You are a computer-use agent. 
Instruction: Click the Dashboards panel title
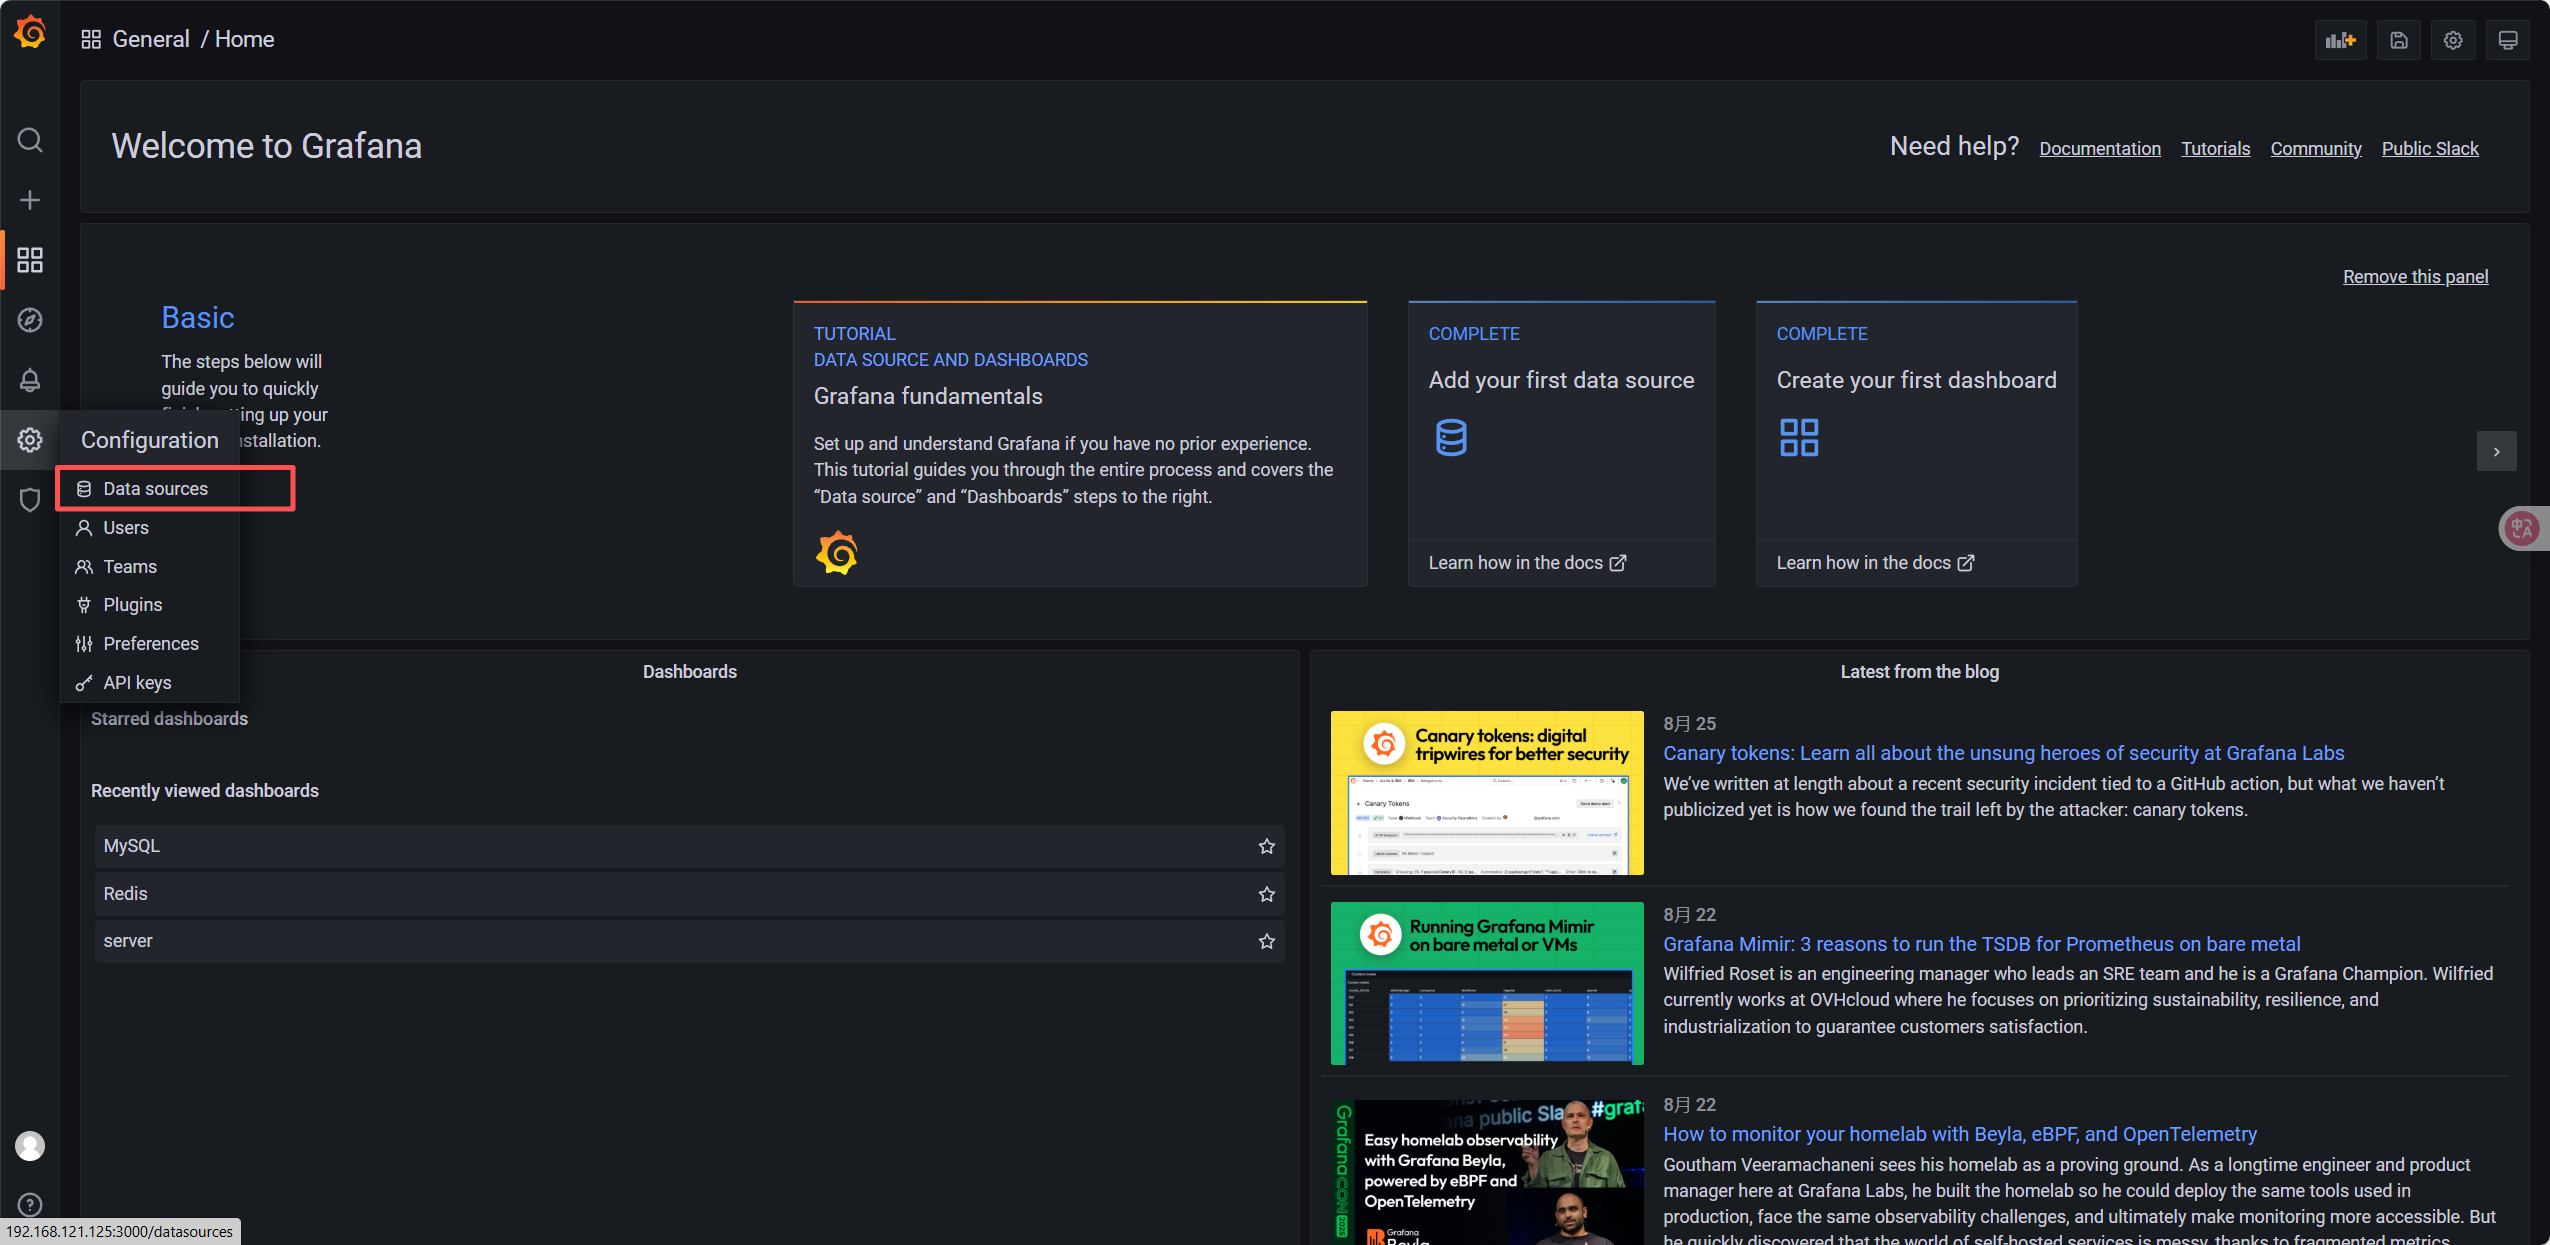(689, 672)
